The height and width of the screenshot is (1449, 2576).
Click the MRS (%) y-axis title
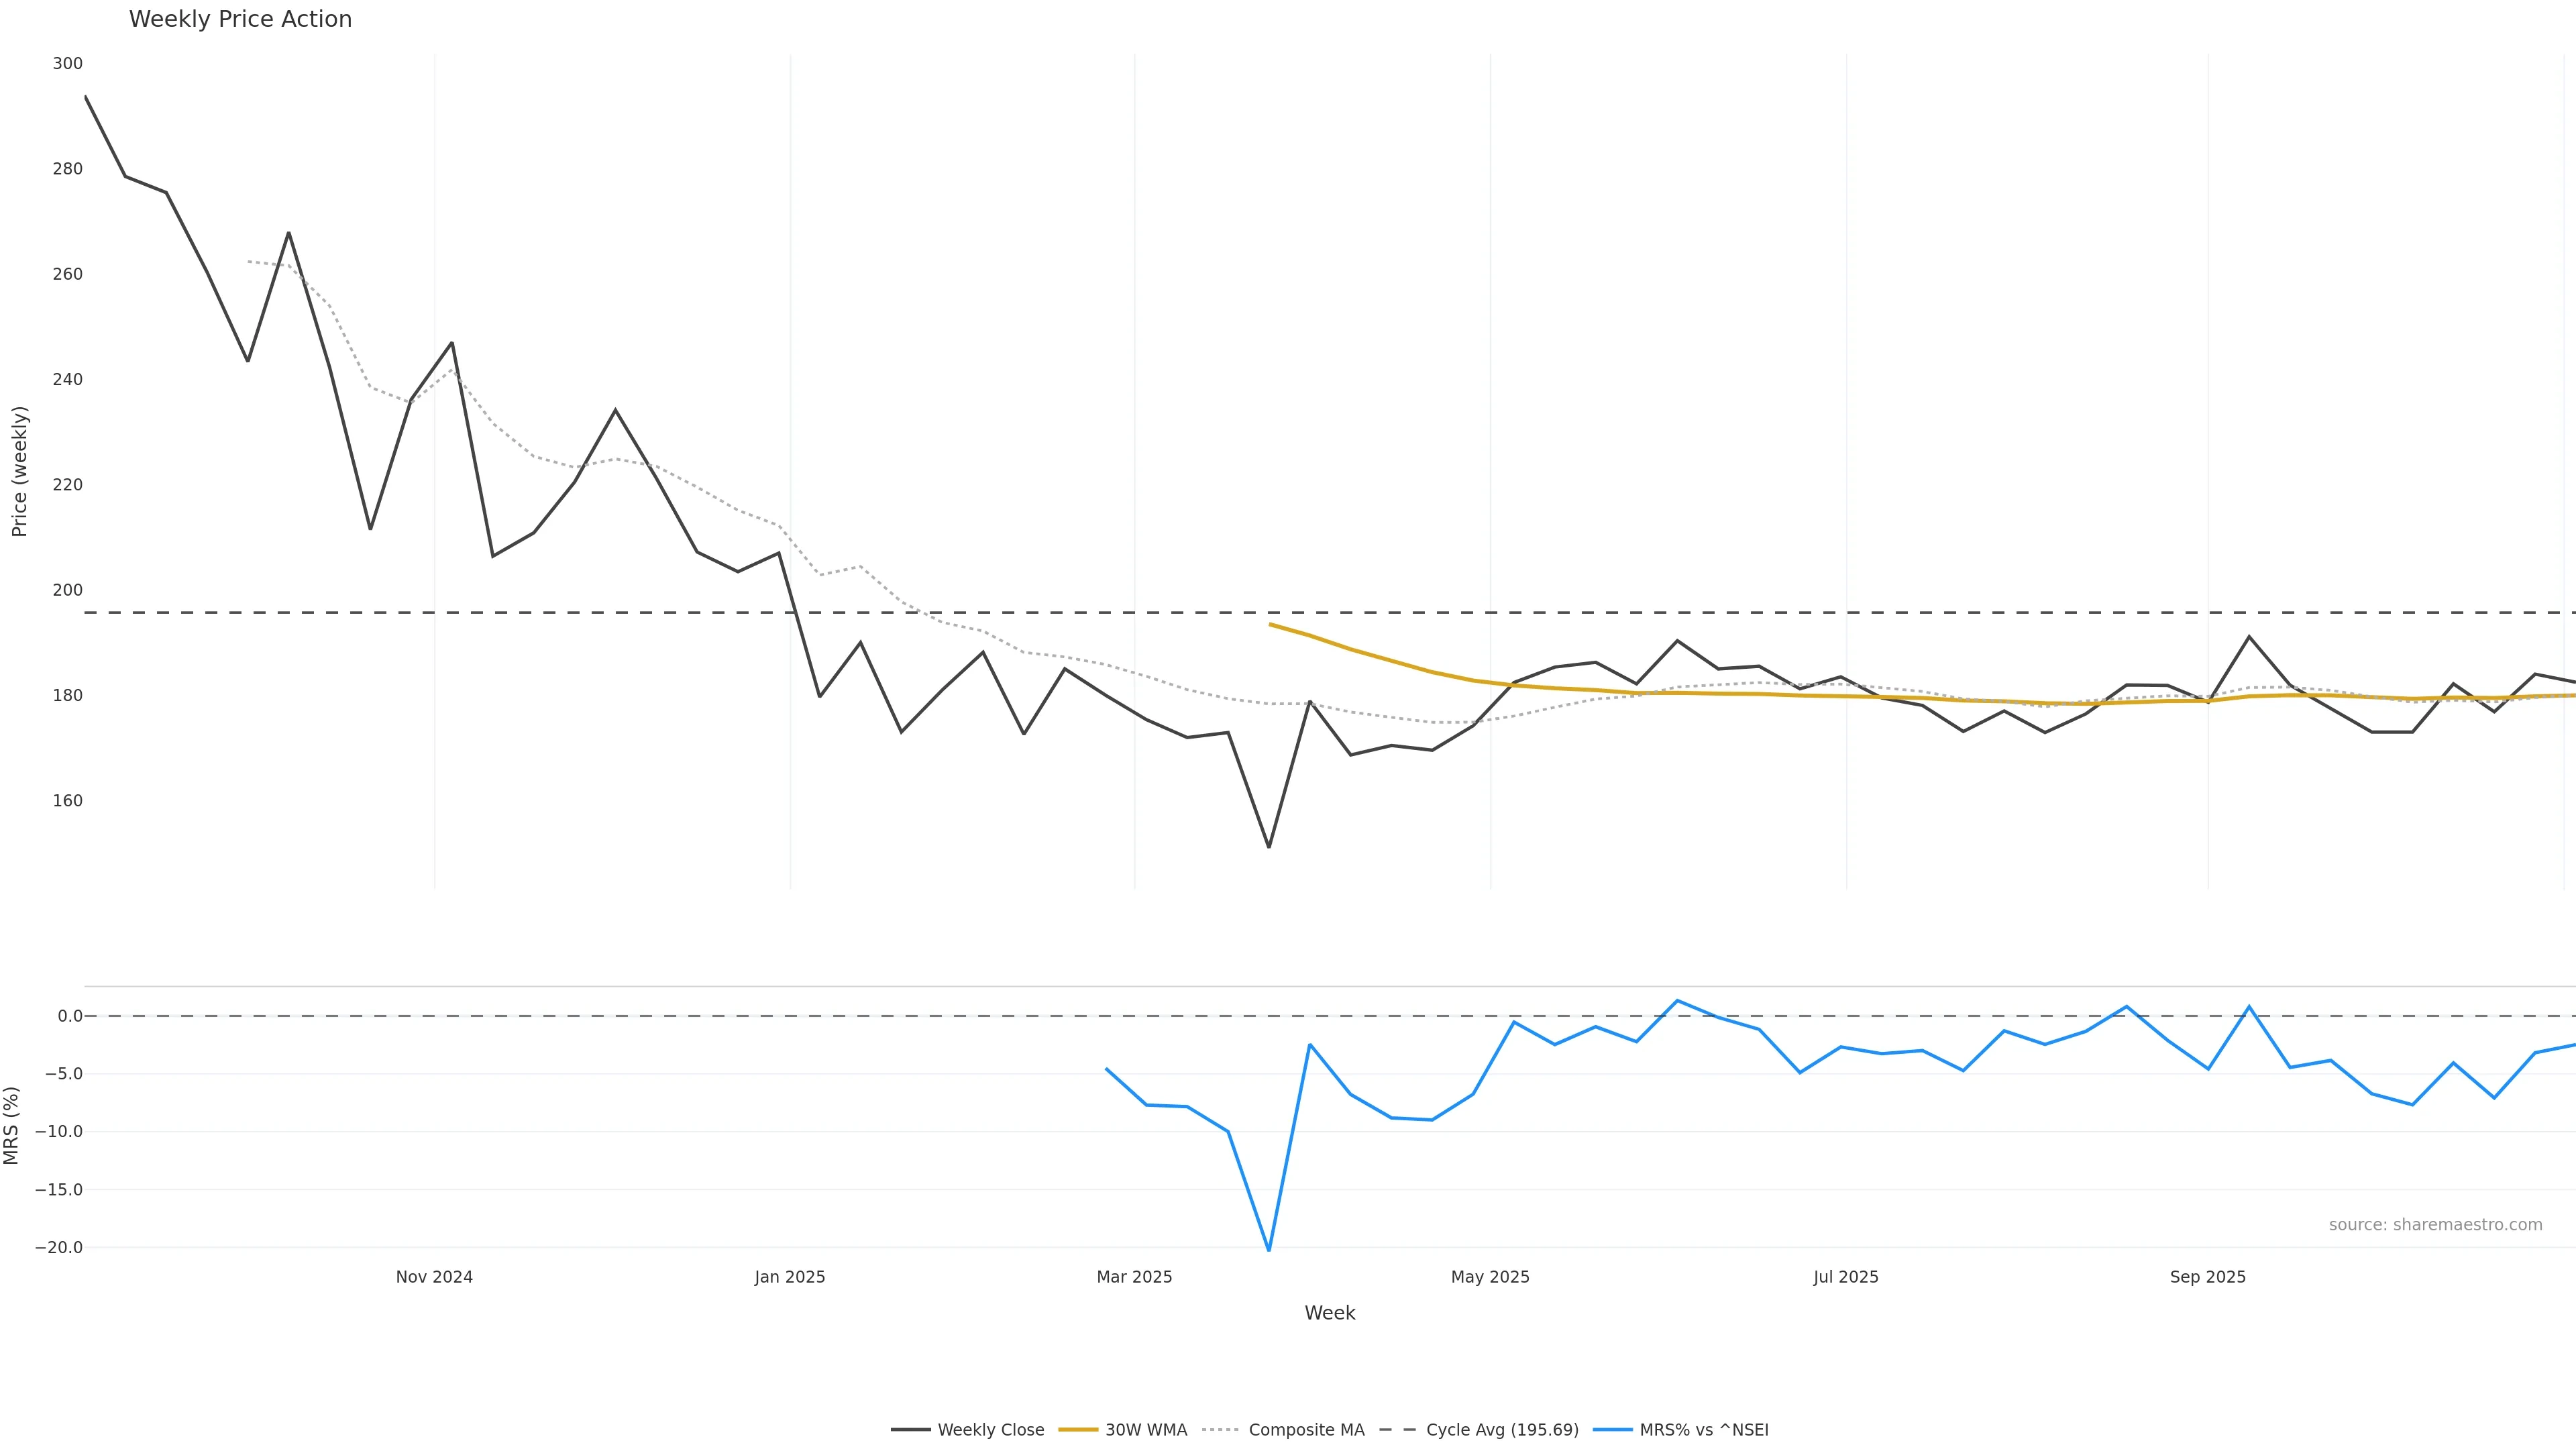click(12, 1125)
